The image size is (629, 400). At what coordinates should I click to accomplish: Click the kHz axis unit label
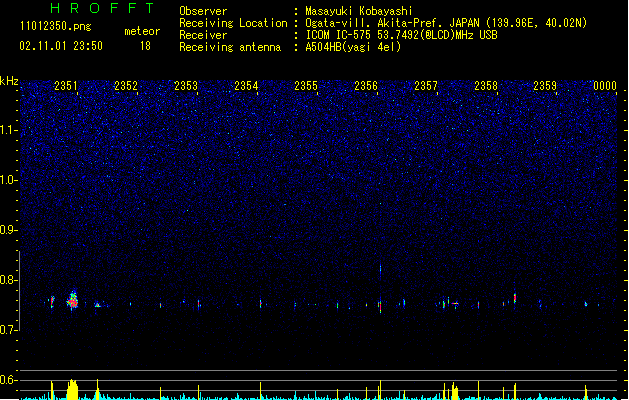click(x=9, y=81)
